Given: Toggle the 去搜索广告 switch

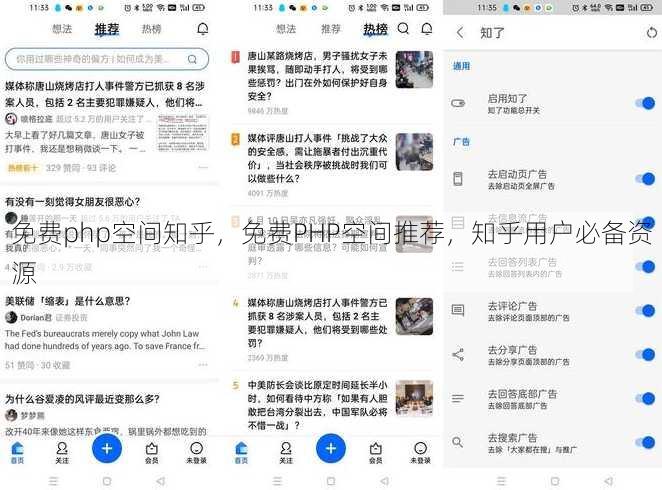Looking at the screenshot, I should click(x=645, y=442).
